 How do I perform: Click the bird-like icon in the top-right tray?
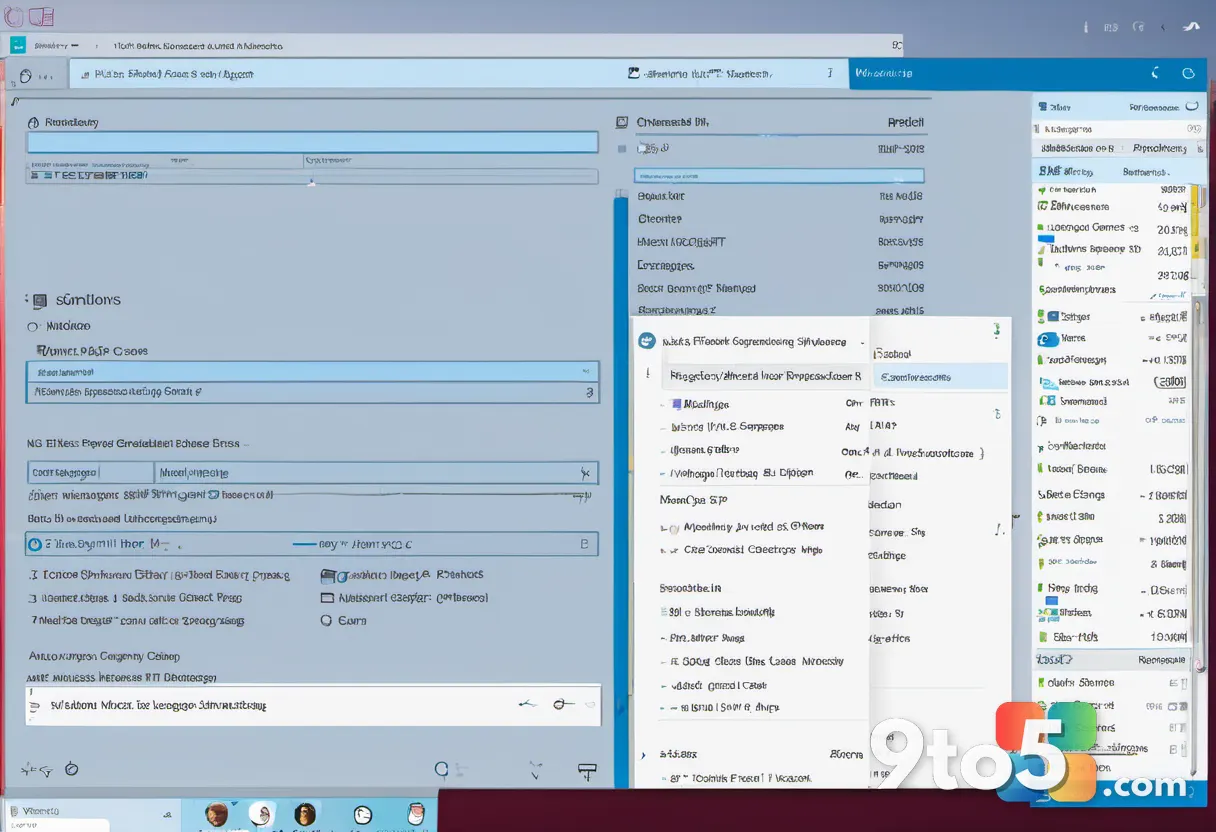(1190, 28)
